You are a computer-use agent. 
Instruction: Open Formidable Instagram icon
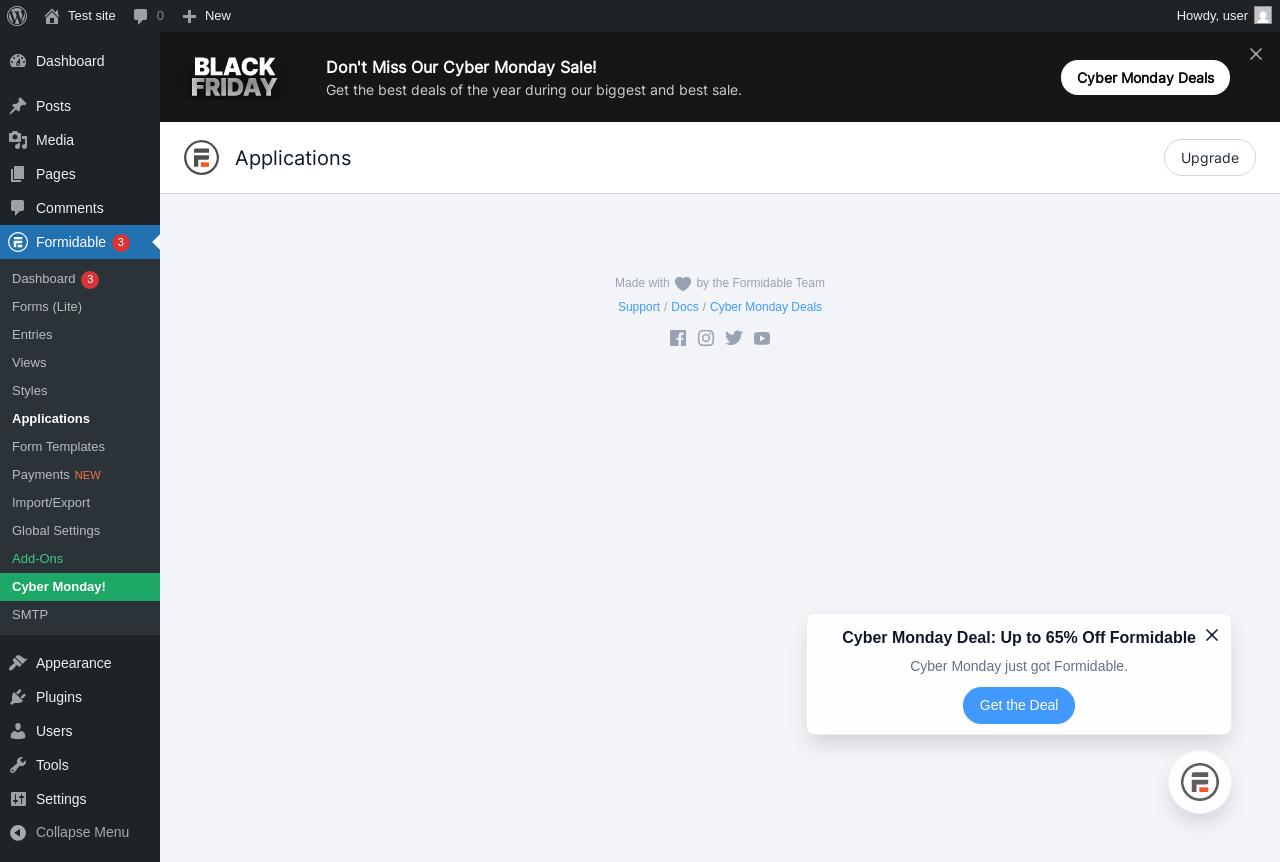click(x=706, y=338)
